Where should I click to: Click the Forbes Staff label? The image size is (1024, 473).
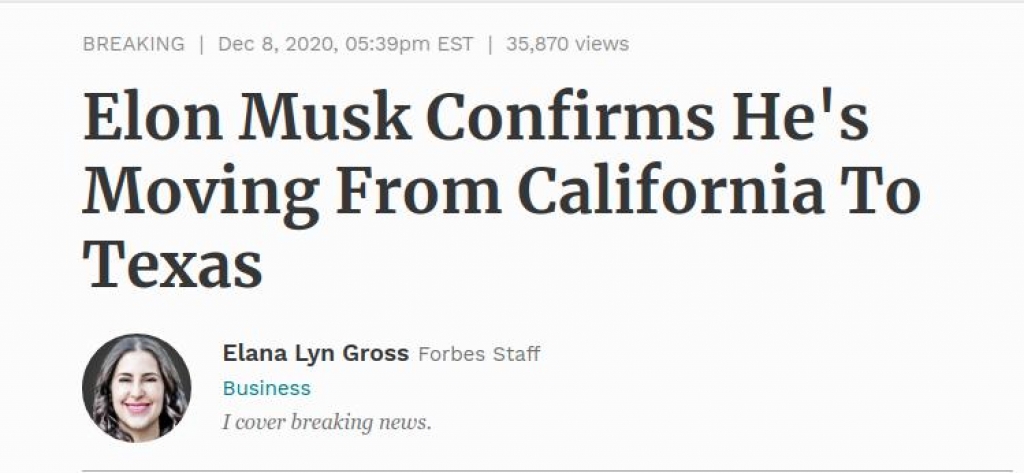click(x=479, y=354)
